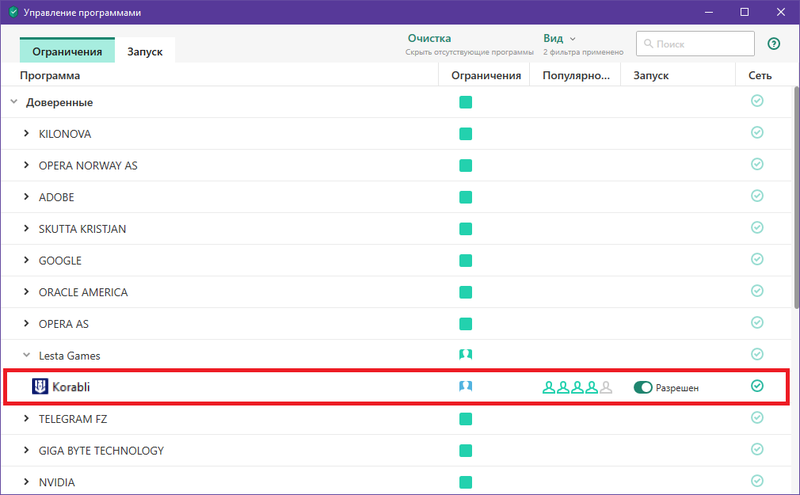Collapse the Lesta Games group
Screen dimensions: 800x495
(x=26, y=355)
